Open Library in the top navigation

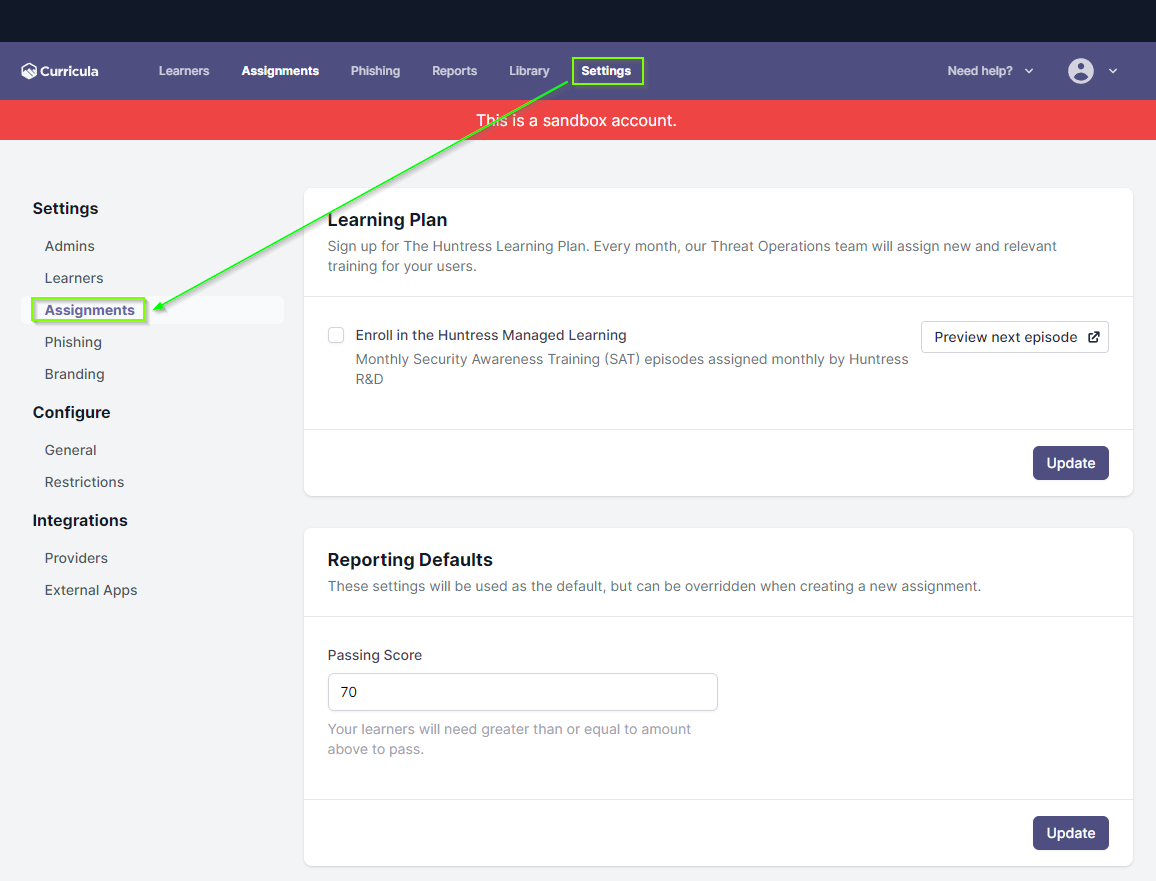pos(529,71)
